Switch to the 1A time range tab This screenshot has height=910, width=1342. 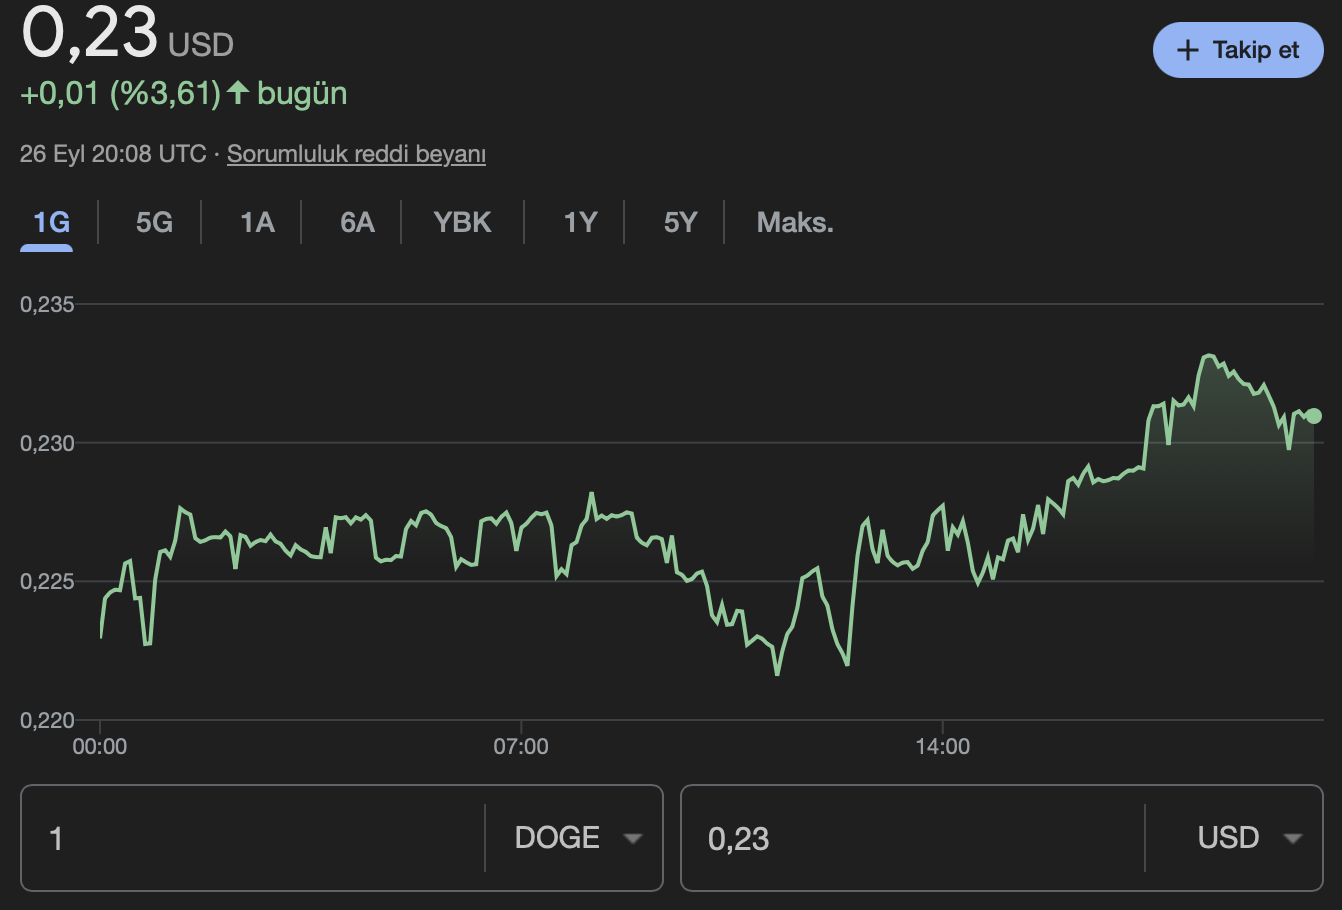pyautogui.click(x=257, y=222)
